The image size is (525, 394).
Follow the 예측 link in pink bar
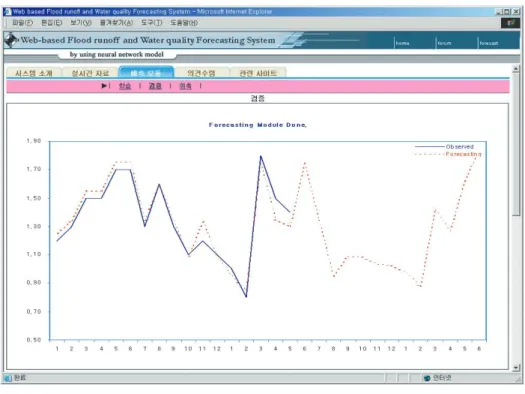pyautogui.click(x=185, y=86)
